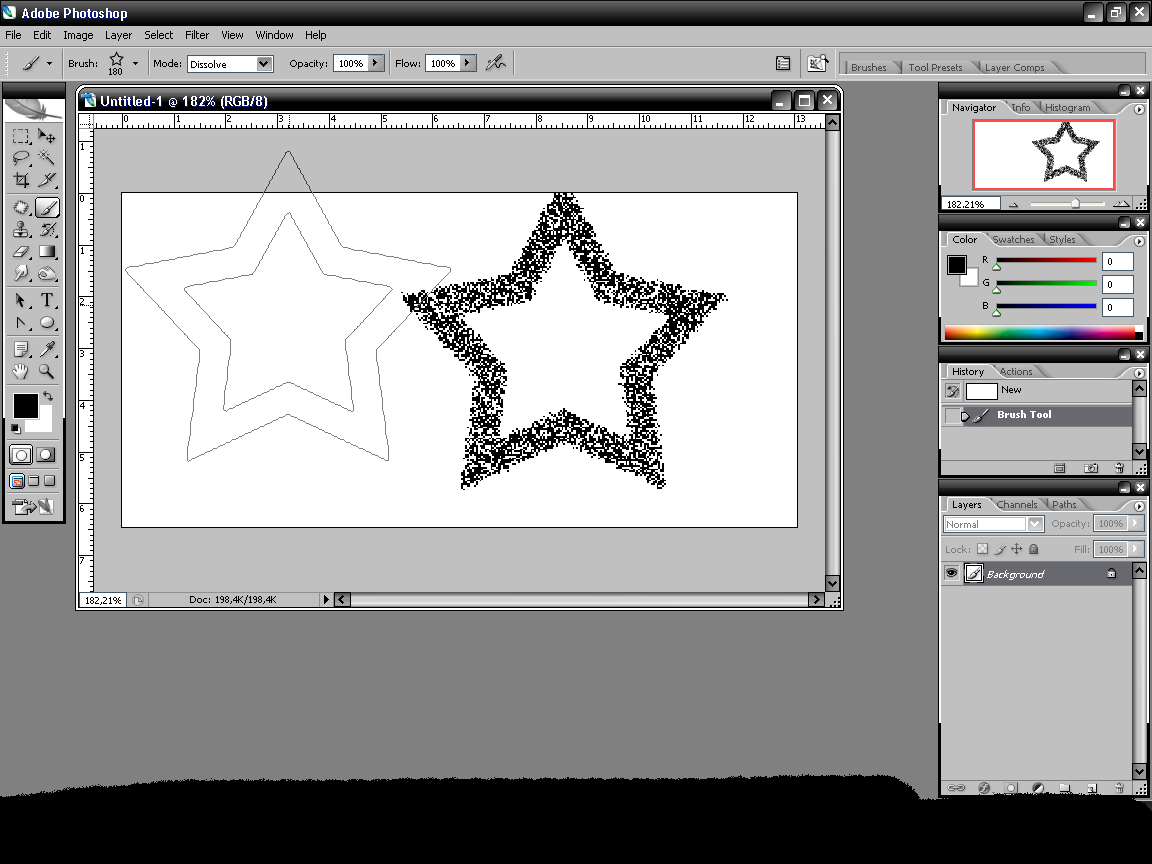Swap foreground and background colors
This screenshot has height=864, width=1152.
tap(48, 396)
